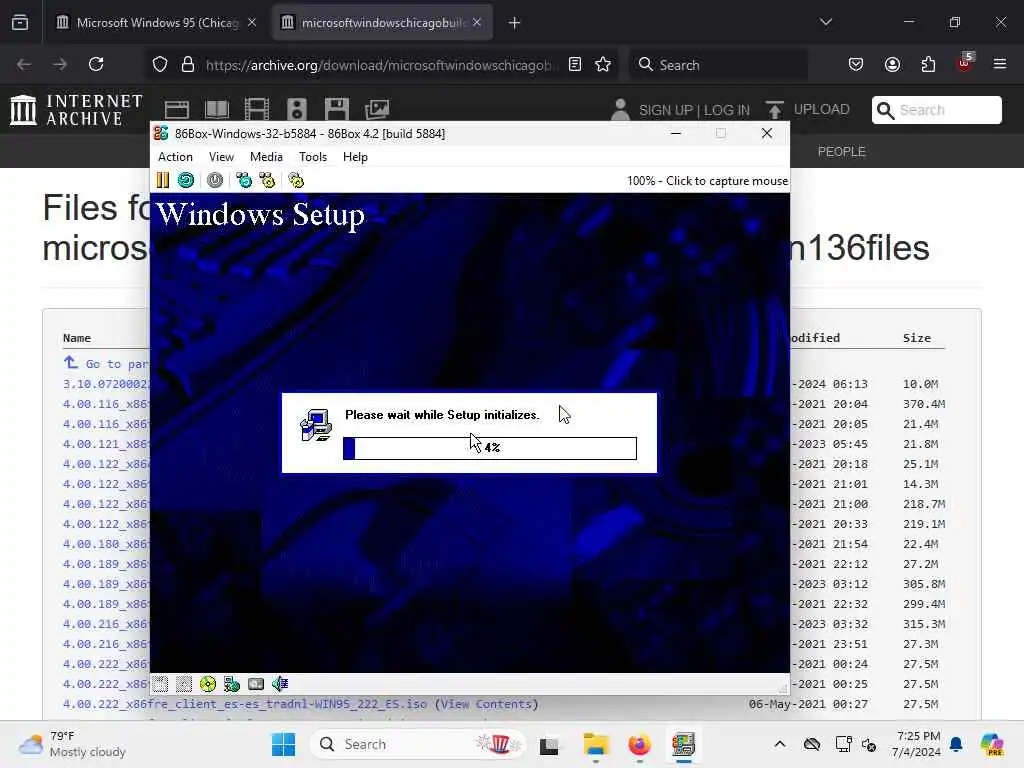Image resolution: width=1024 pixels, height=768 pixels.
Task: Click the PEOPLE navigation item
Action: coord(841,152)
